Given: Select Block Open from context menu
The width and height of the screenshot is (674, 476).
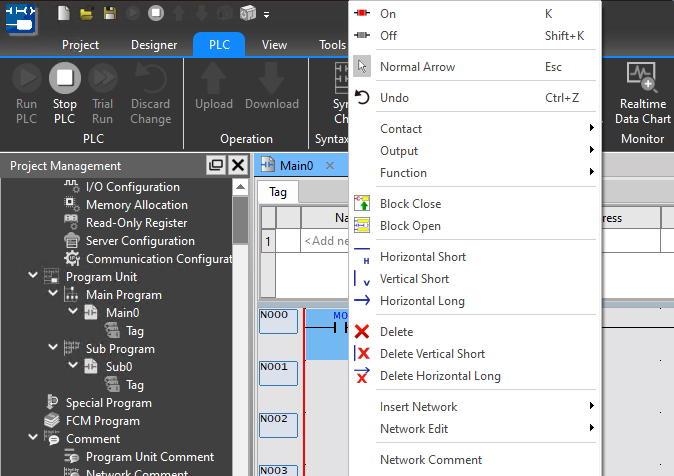Looking at the screenshot, I should pyautogui.click(x=410, y=226).
